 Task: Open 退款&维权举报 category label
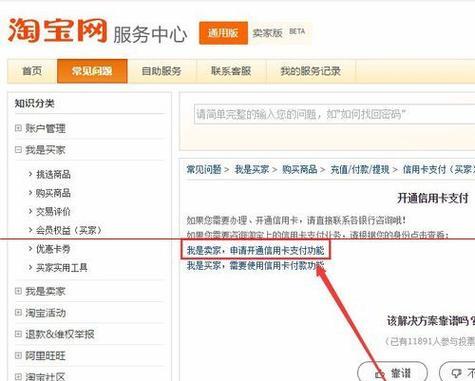[x=60, y=334]
